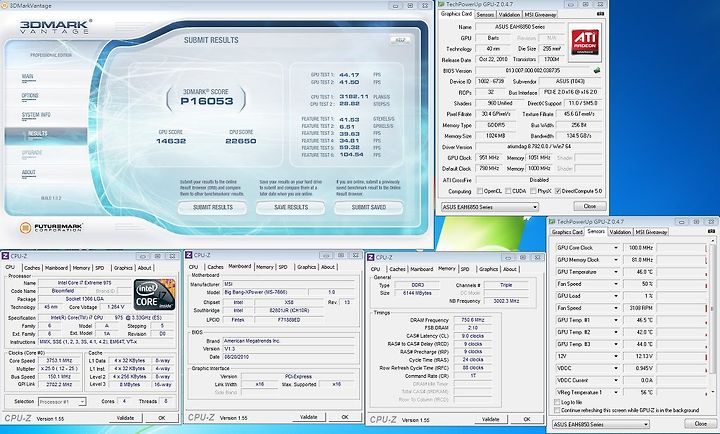Image resolution: width=720 pixels, height=434 pixels.
Task: Click the CPU-Z title icon of the Memory window
Action: [371, 257]
